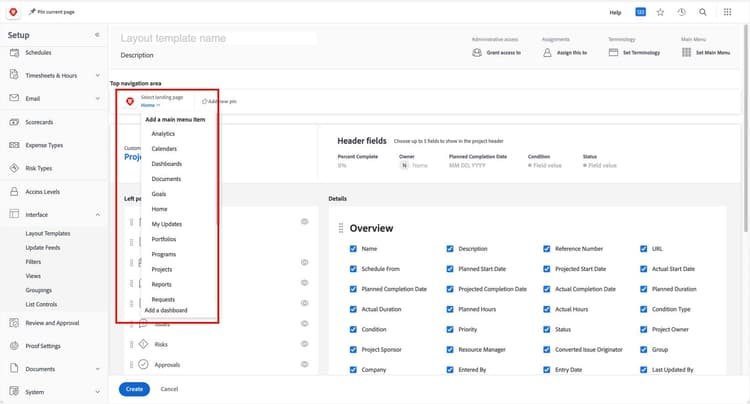Click the Risk Types diamond icon
The height and width of the screenshot is (404, 750).
coord(14,168)
